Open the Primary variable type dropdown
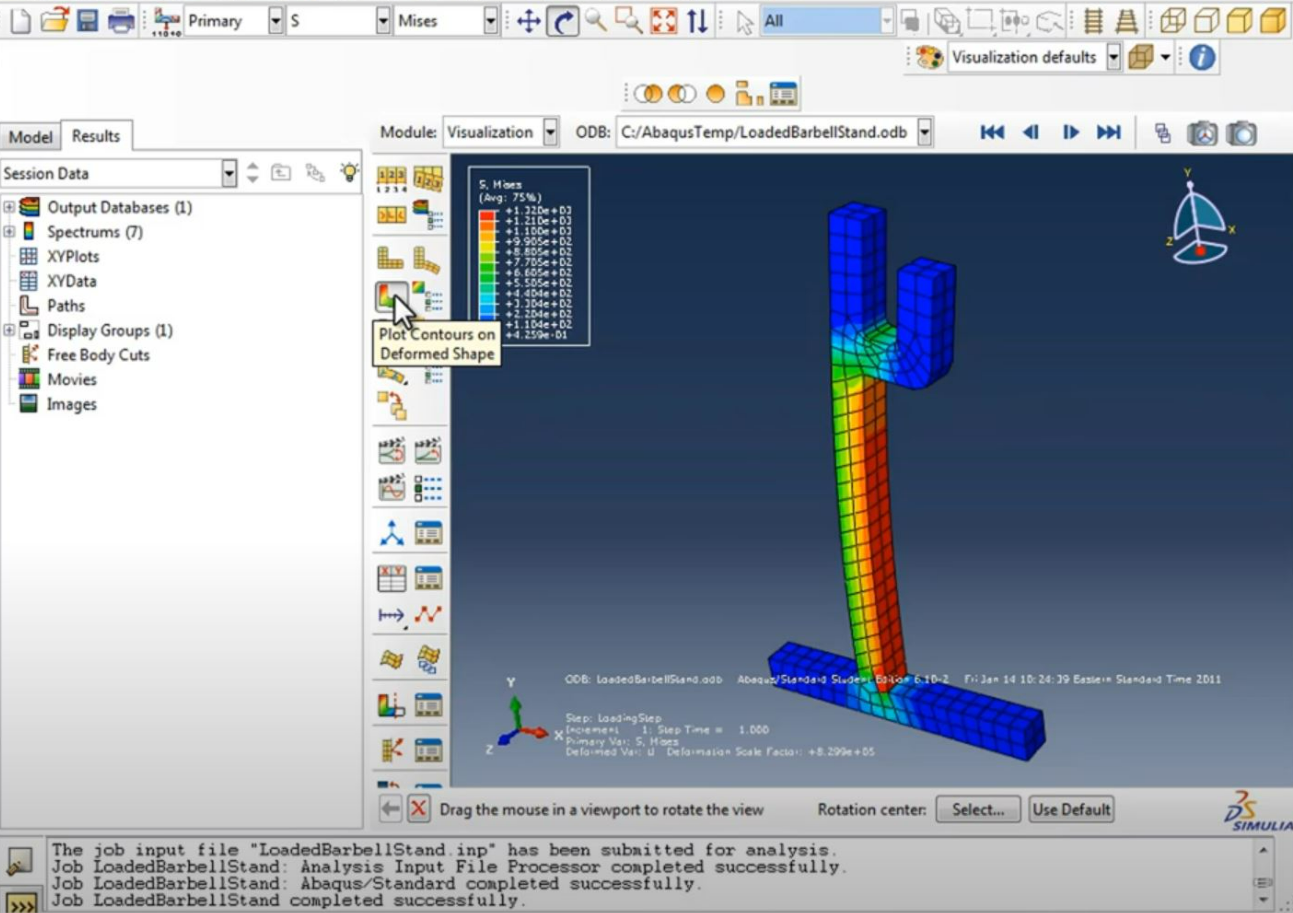 pyautogui.click(x=276, y=21)
